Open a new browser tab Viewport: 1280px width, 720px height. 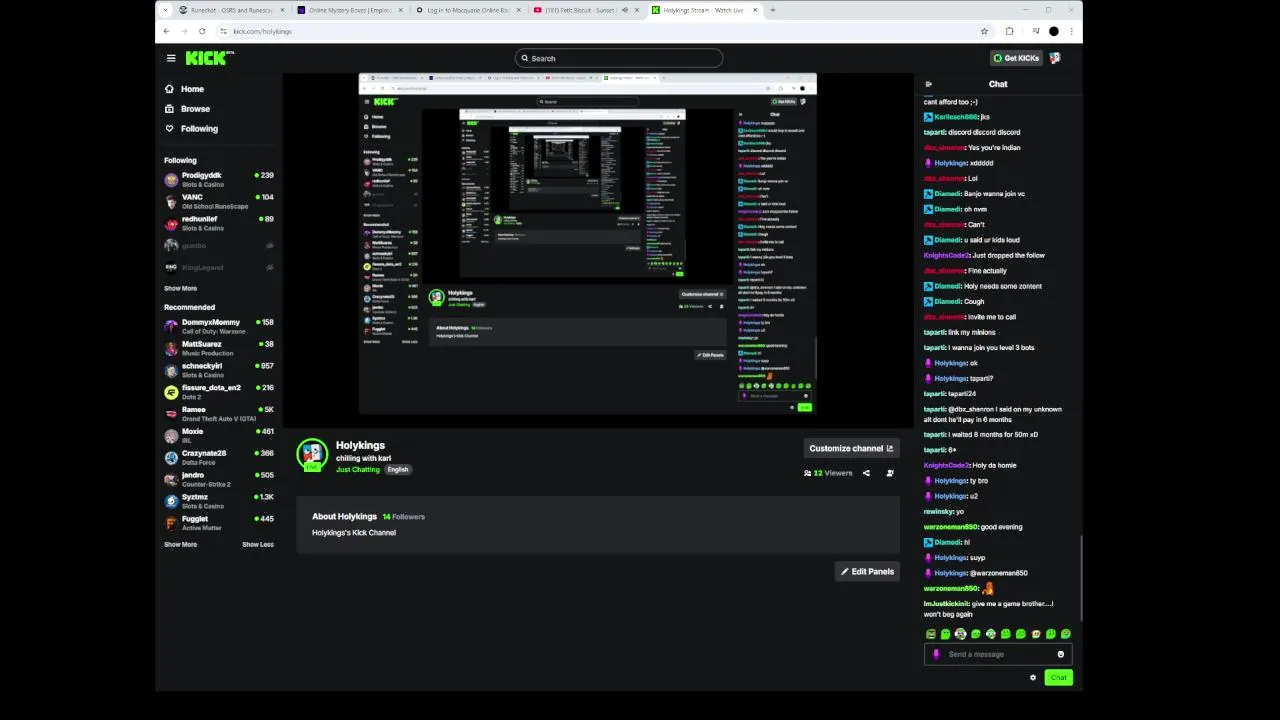tap(772, 10)
